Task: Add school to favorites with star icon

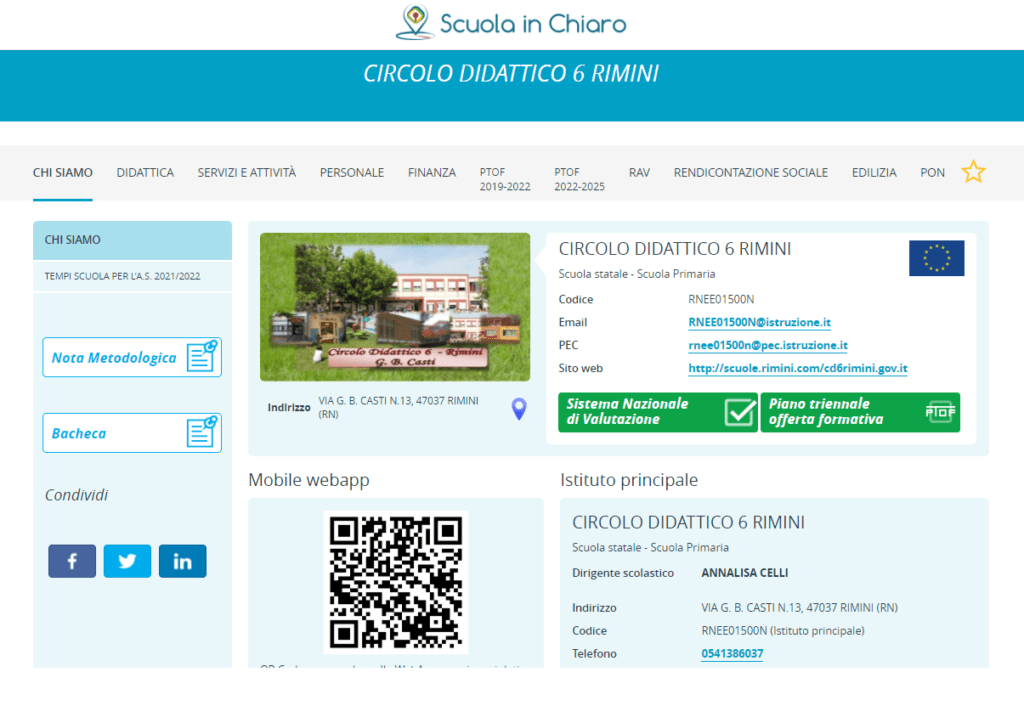Action: 973,172
